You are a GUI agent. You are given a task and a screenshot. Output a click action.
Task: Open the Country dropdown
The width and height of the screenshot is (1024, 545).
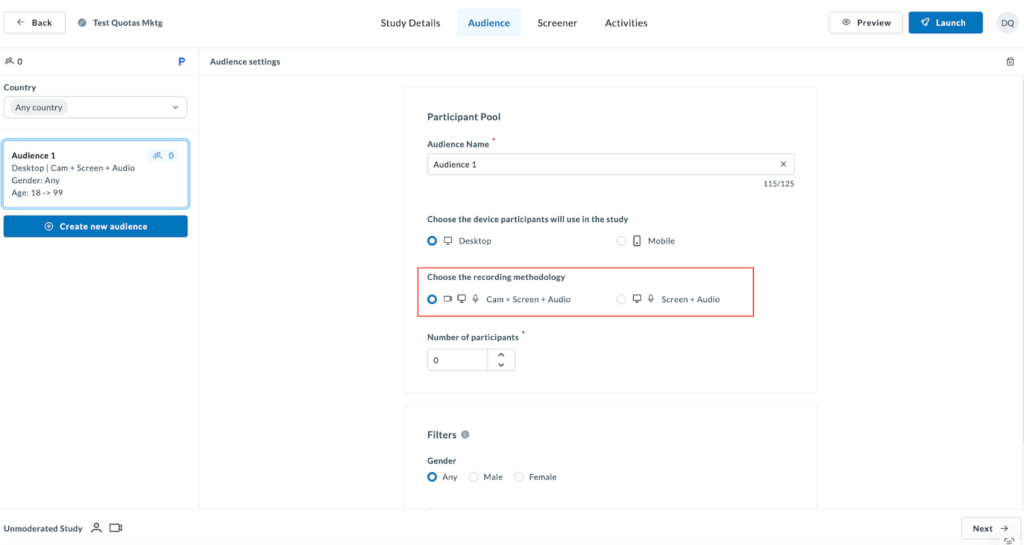click(95, 107)
